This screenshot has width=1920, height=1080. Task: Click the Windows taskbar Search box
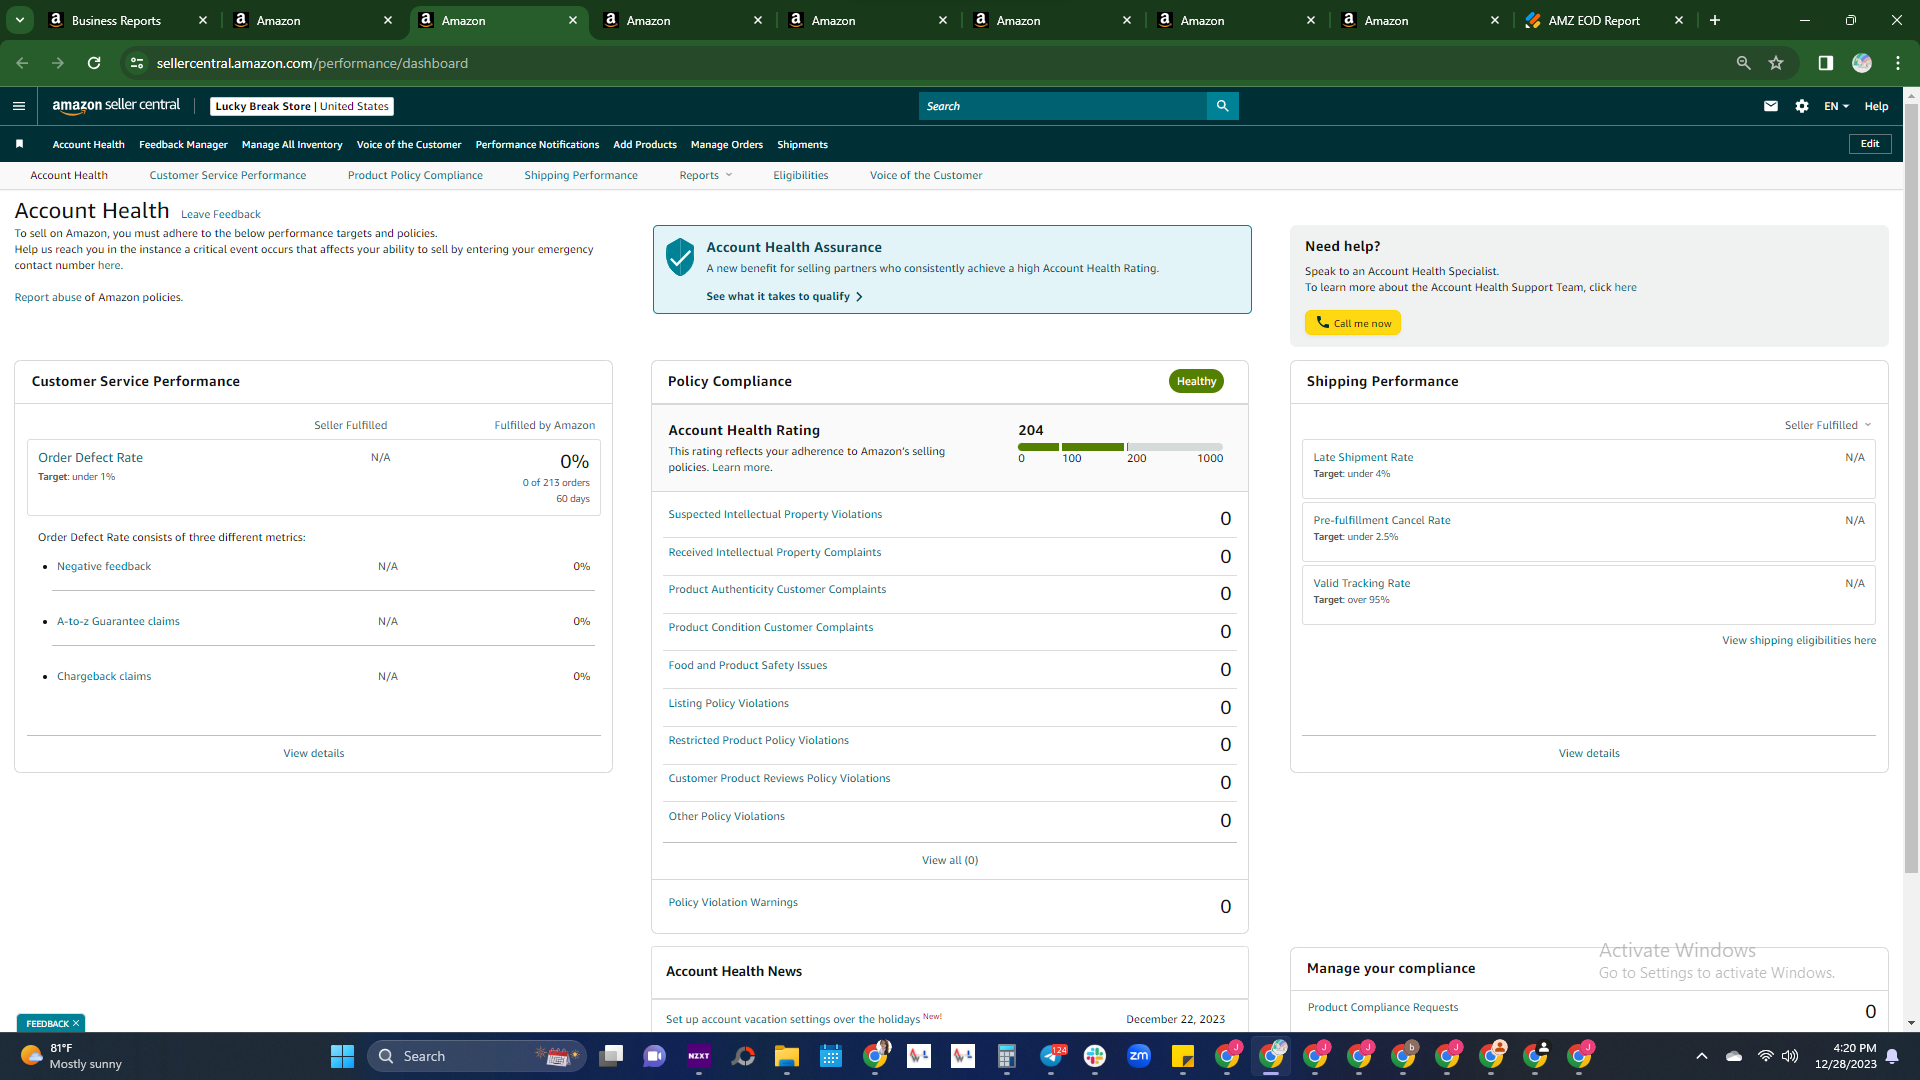[x=474, y=1056]
